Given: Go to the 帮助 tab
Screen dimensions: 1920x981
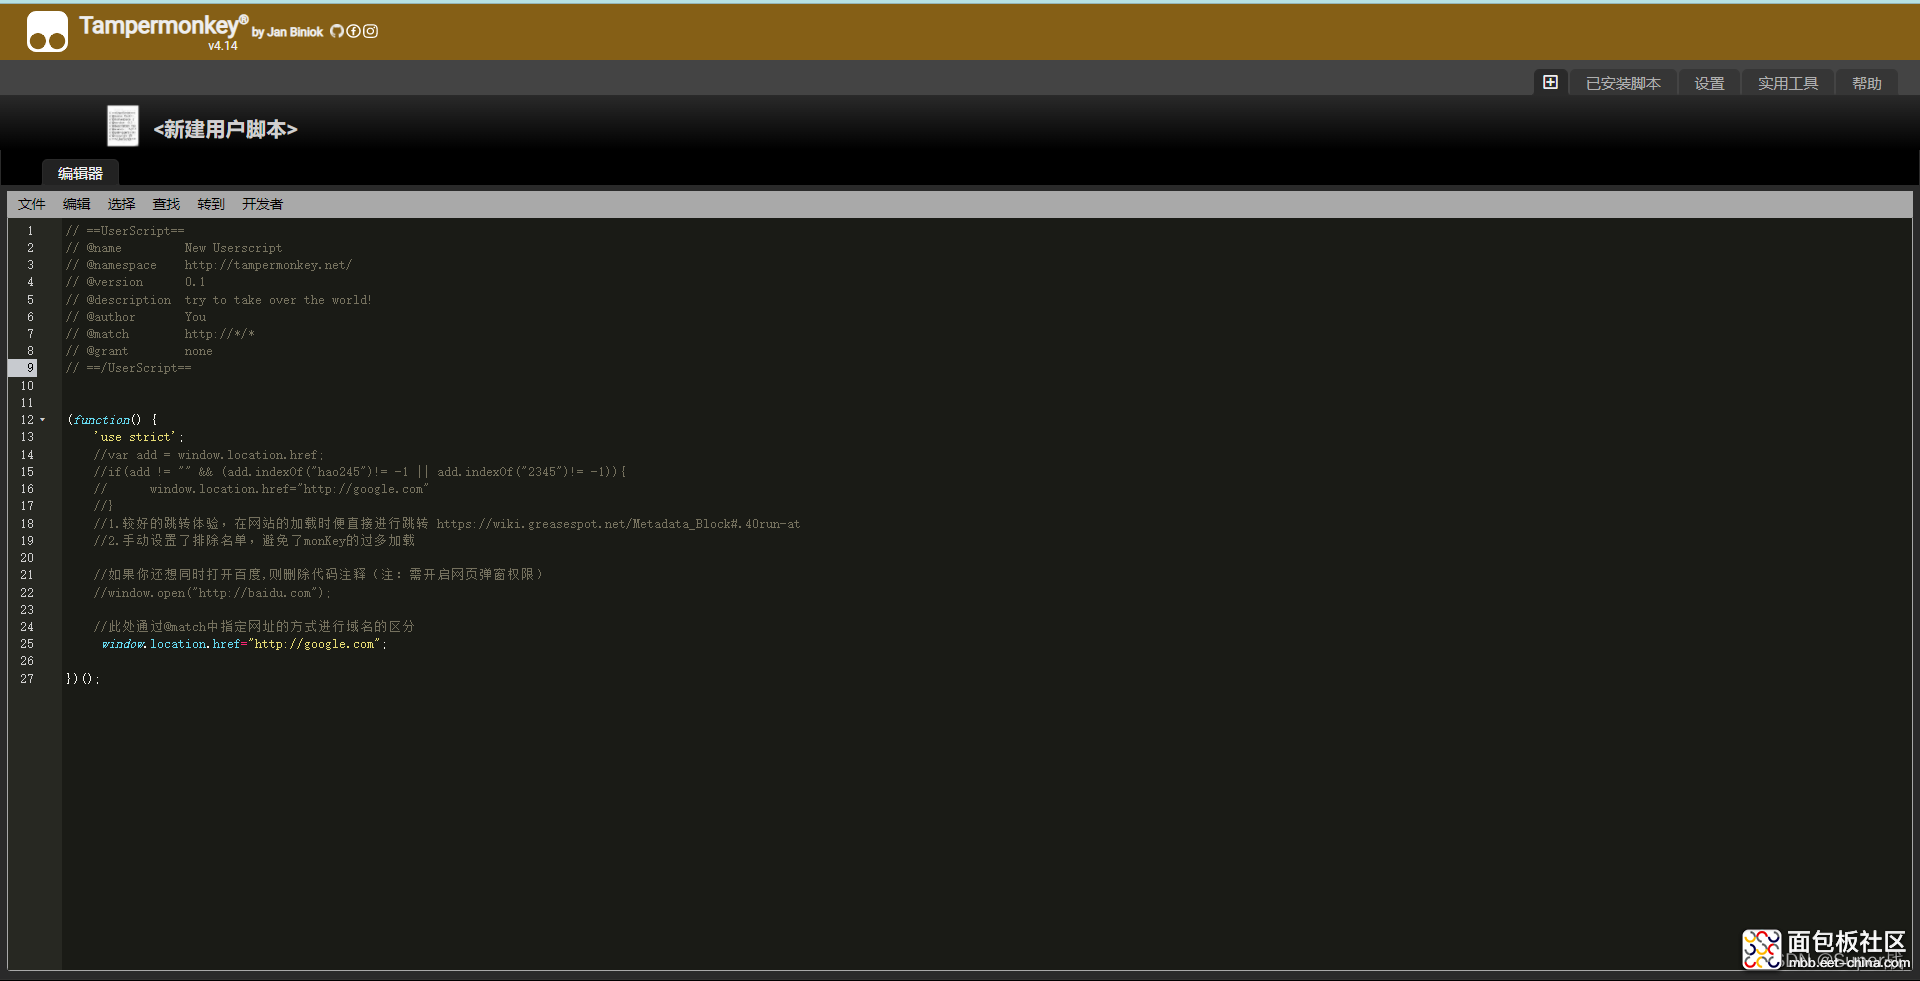Looking at the screenshot, I should click(1866, 83).
